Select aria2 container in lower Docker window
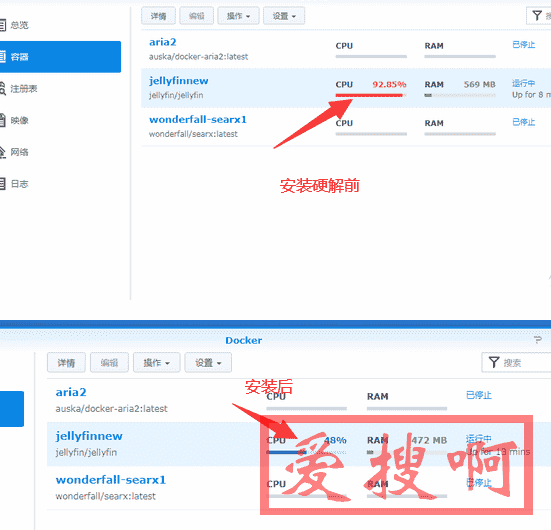 pos(299,400)
